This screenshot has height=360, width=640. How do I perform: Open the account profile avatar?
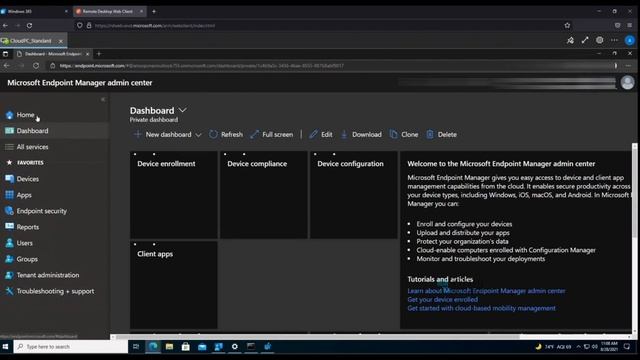pos(627,82)
